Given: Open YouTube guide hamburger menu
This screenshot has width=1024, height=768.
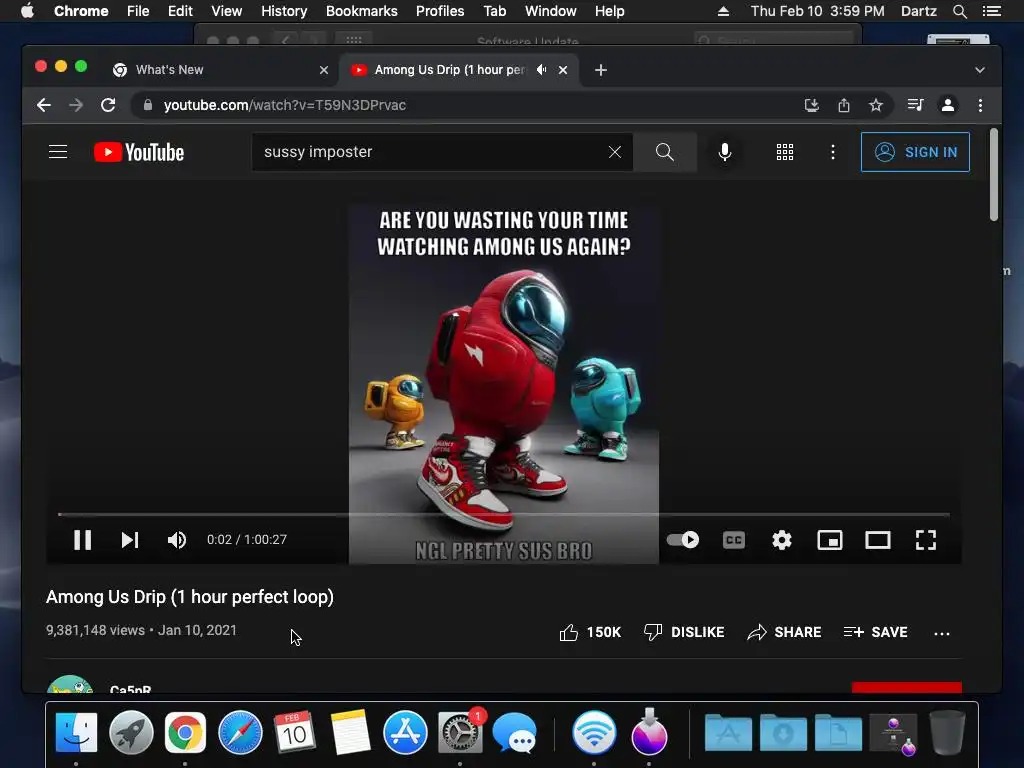Looking at the screenshot, I should [58, 152].
